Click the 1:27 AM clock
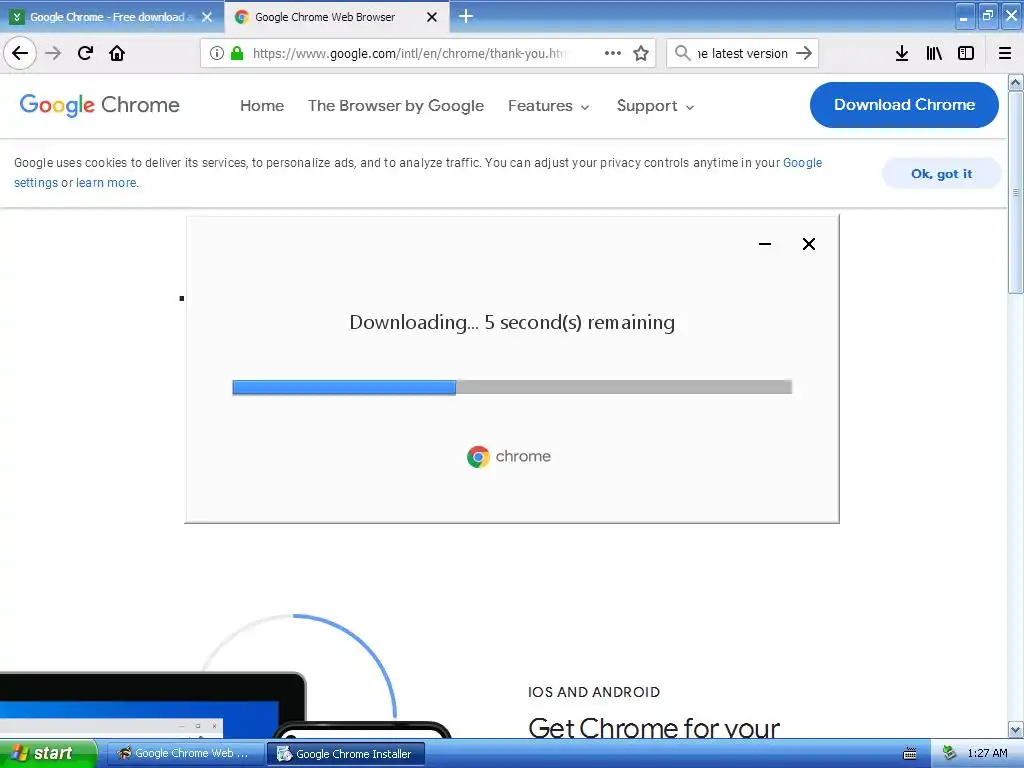 987,753
